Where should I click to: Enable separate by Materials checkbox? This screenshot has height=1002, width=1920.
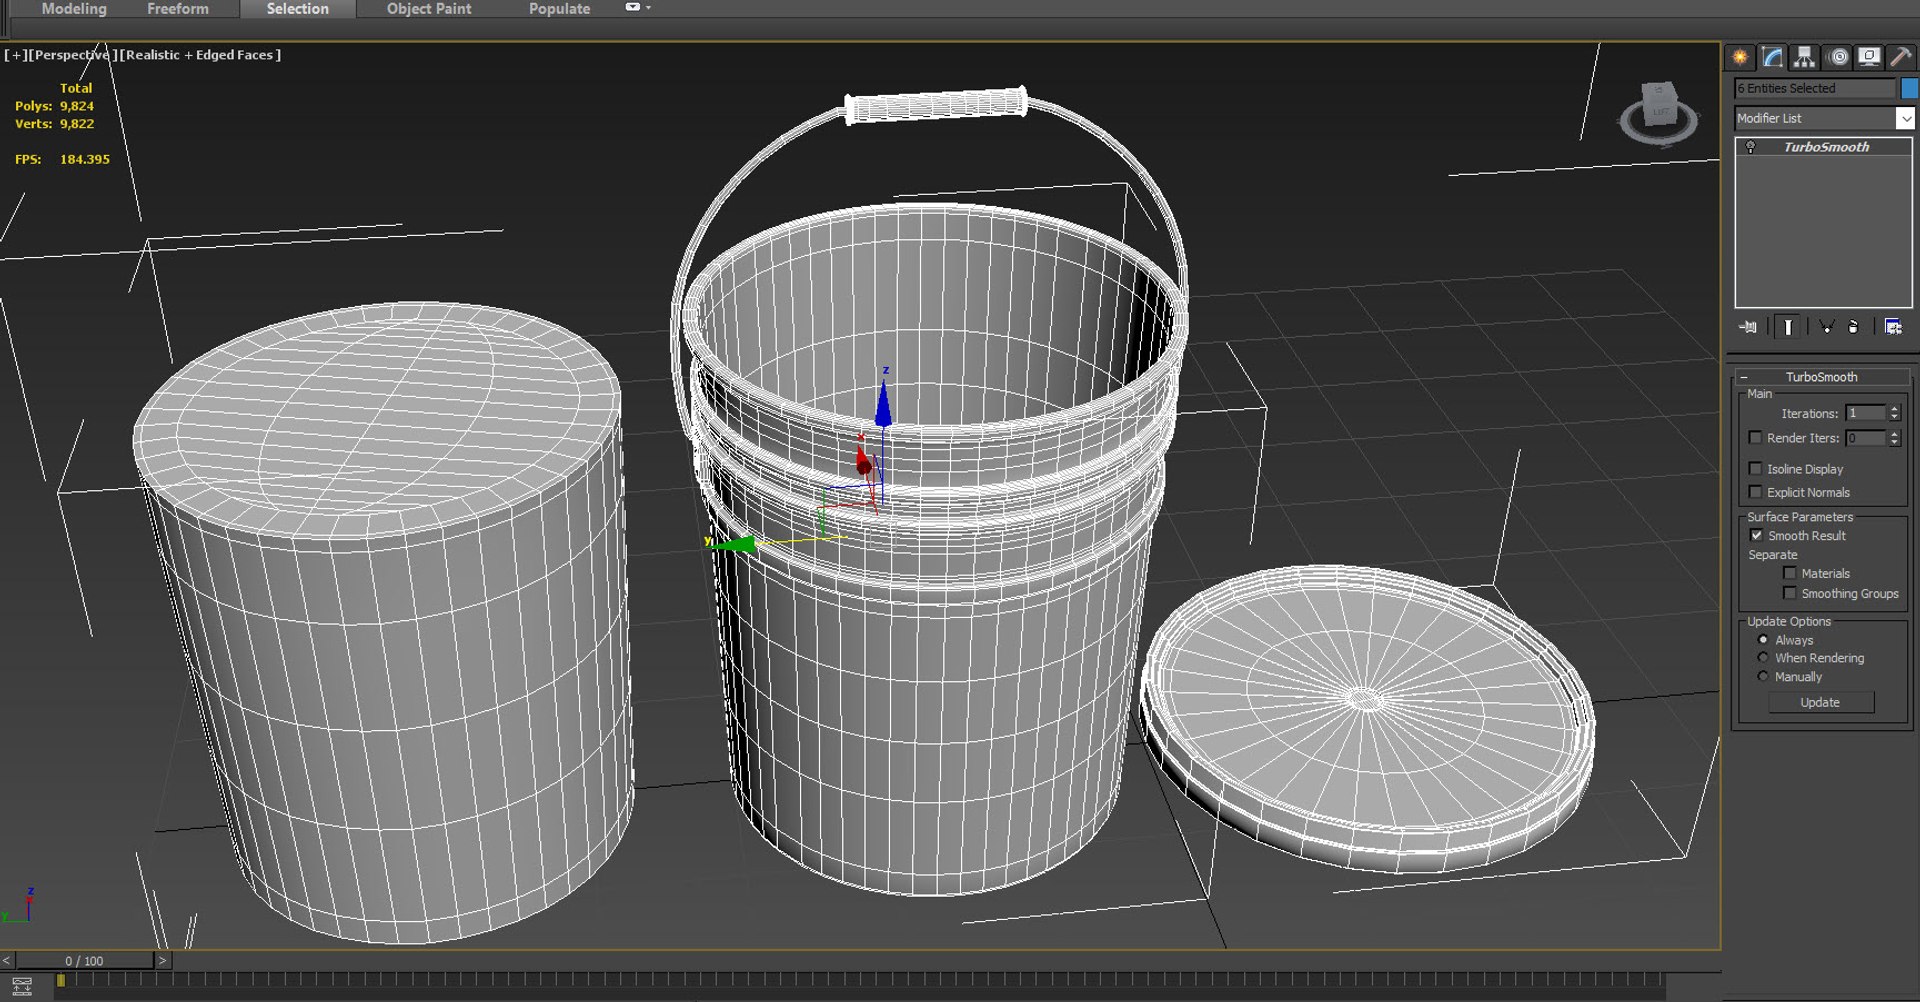(x=1790, y=573)
